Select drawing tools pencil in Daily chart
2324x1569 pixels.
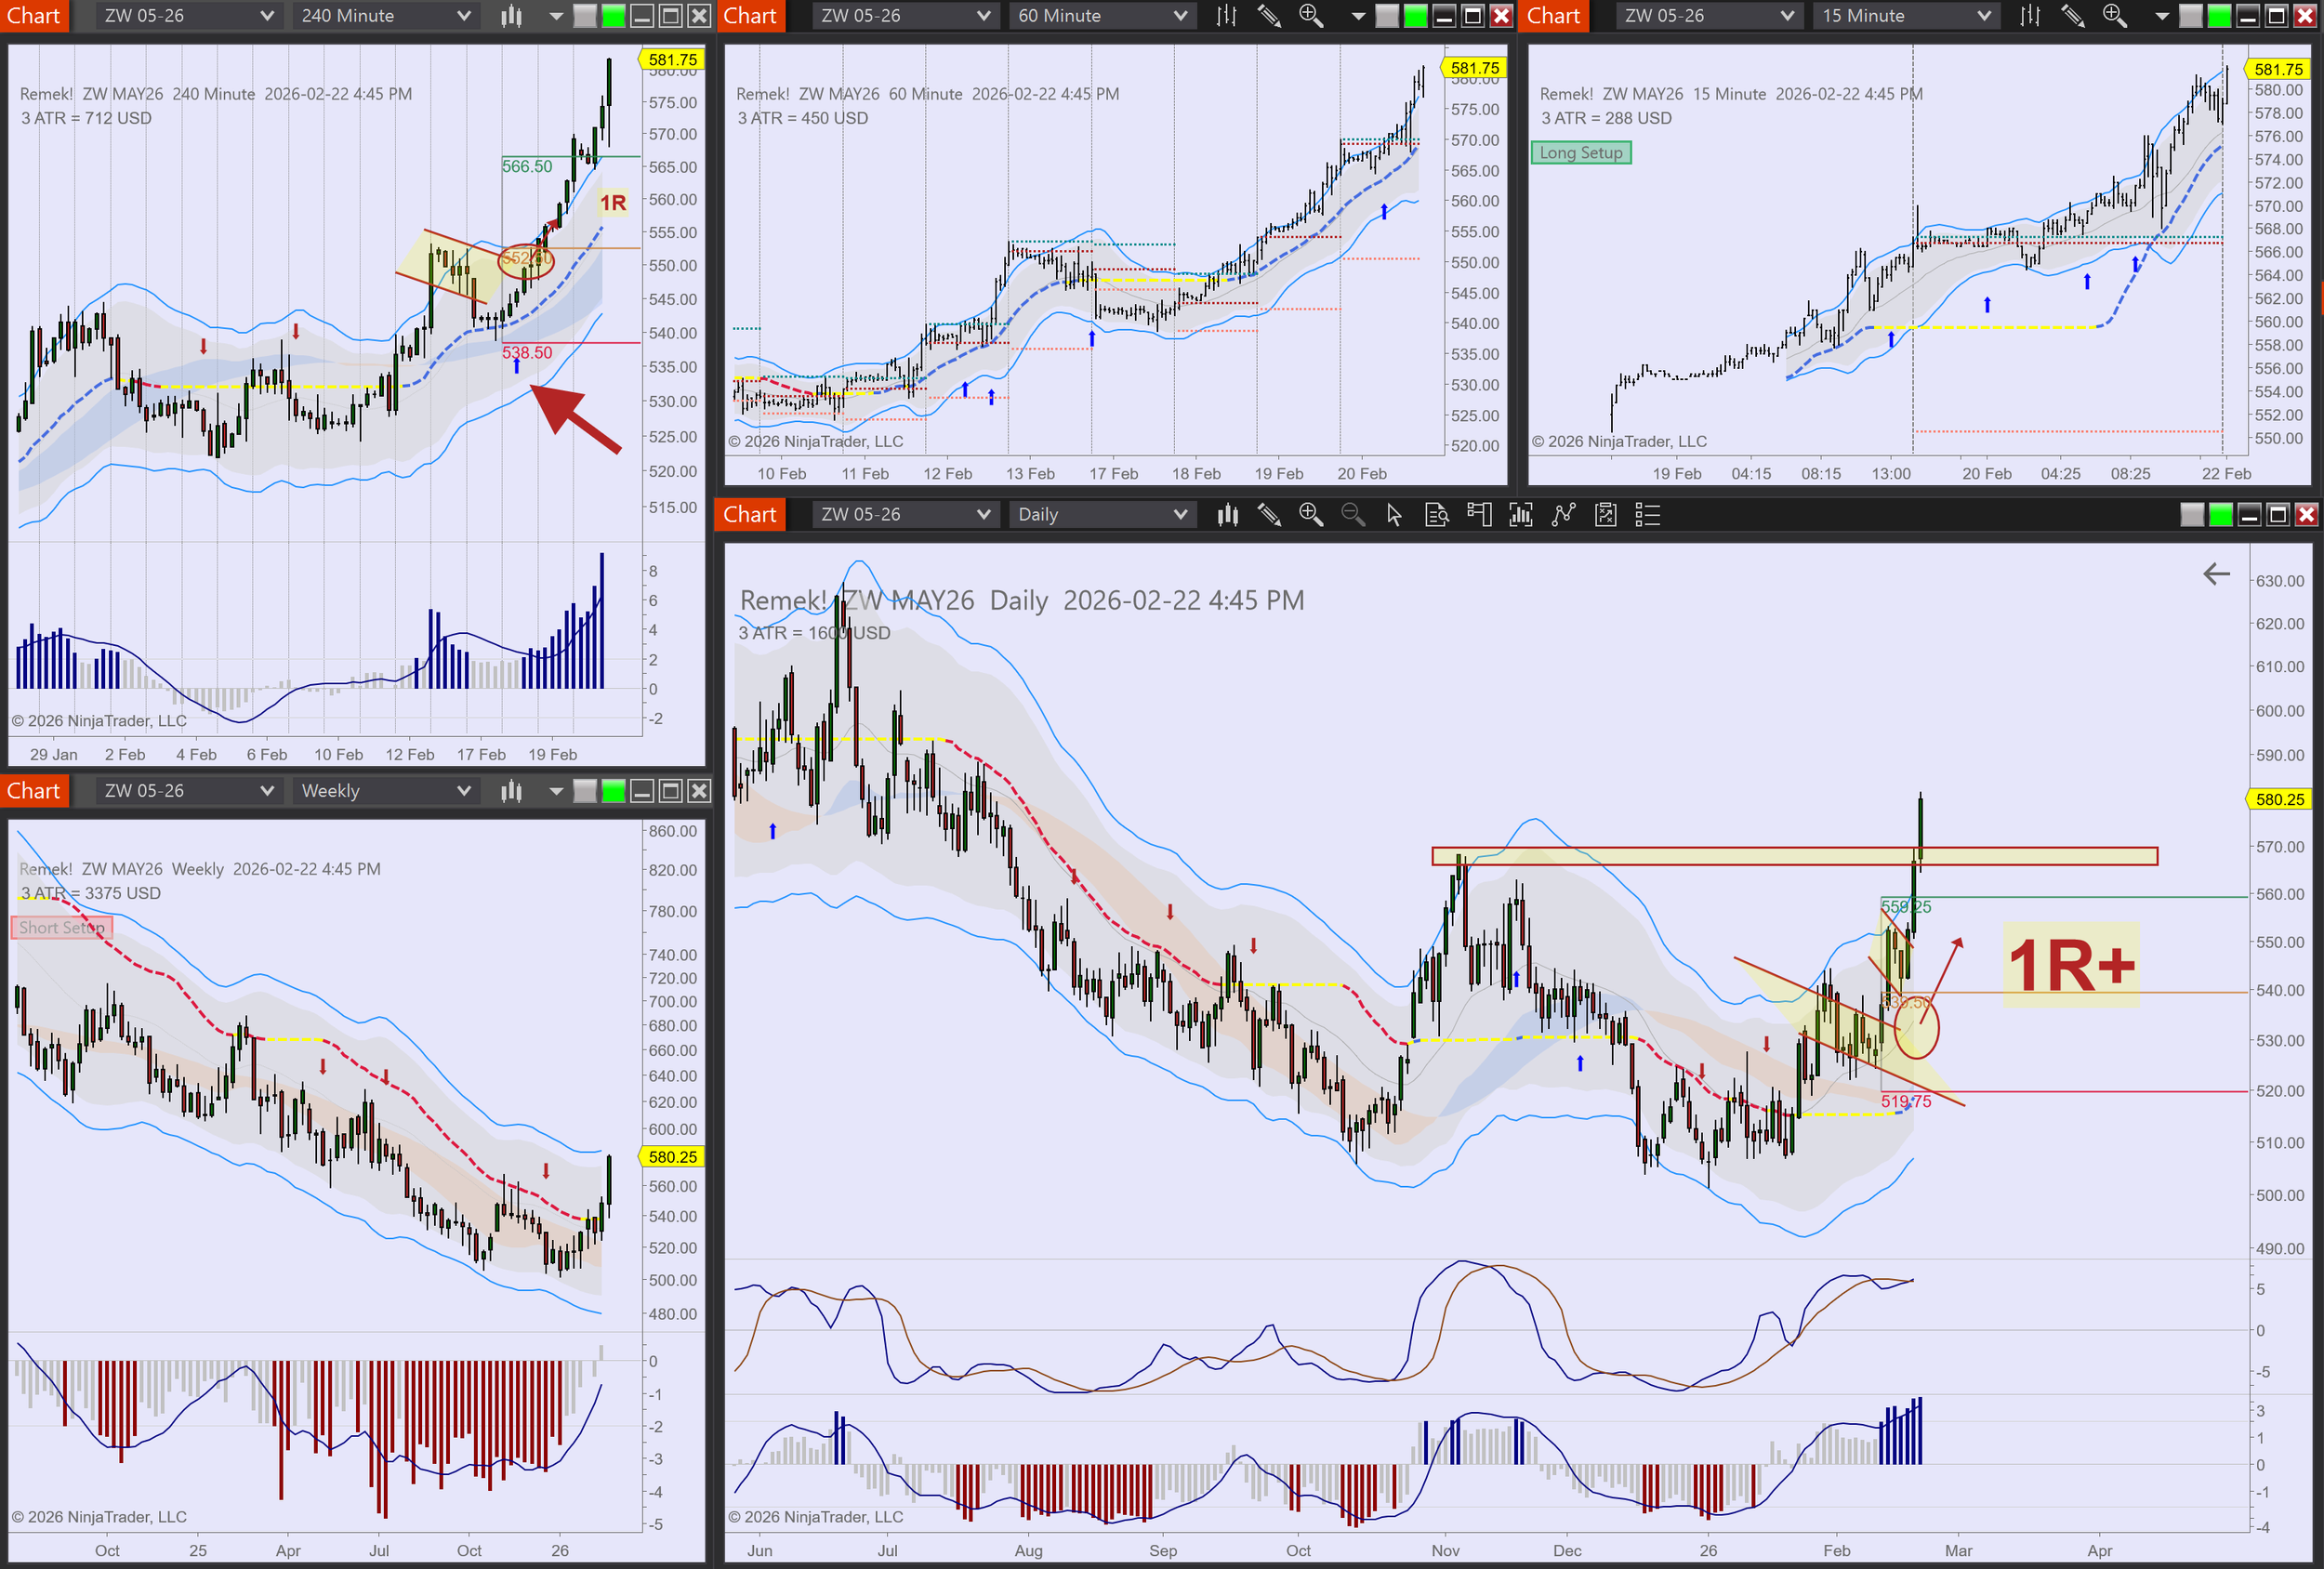[x=1269, y=515]
